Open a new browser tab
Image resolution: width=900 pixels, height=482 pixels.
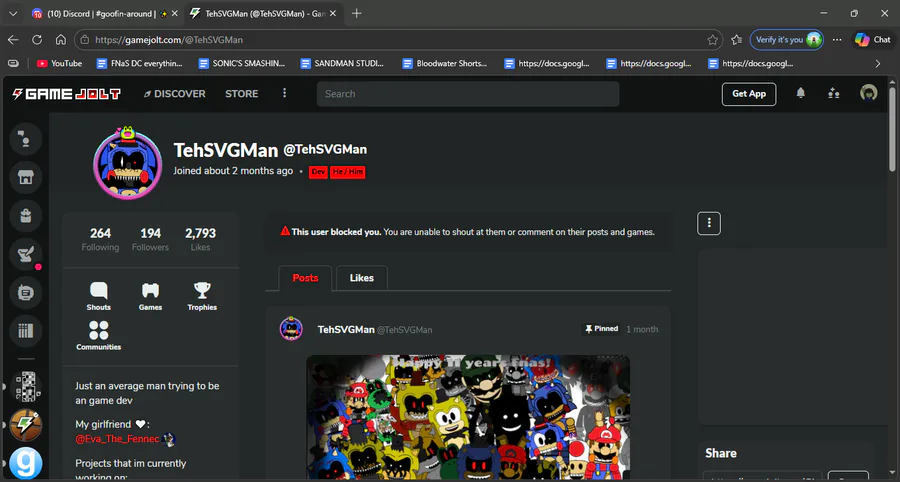tap(356, 13)
